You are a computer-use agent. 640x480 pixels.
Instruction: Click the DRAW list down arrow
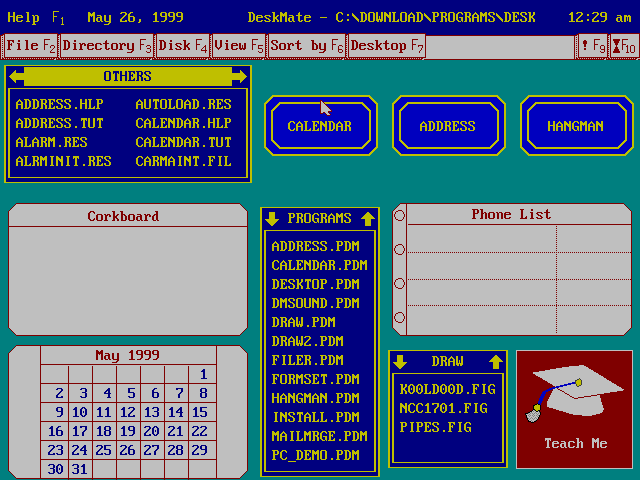click(400, 361)
